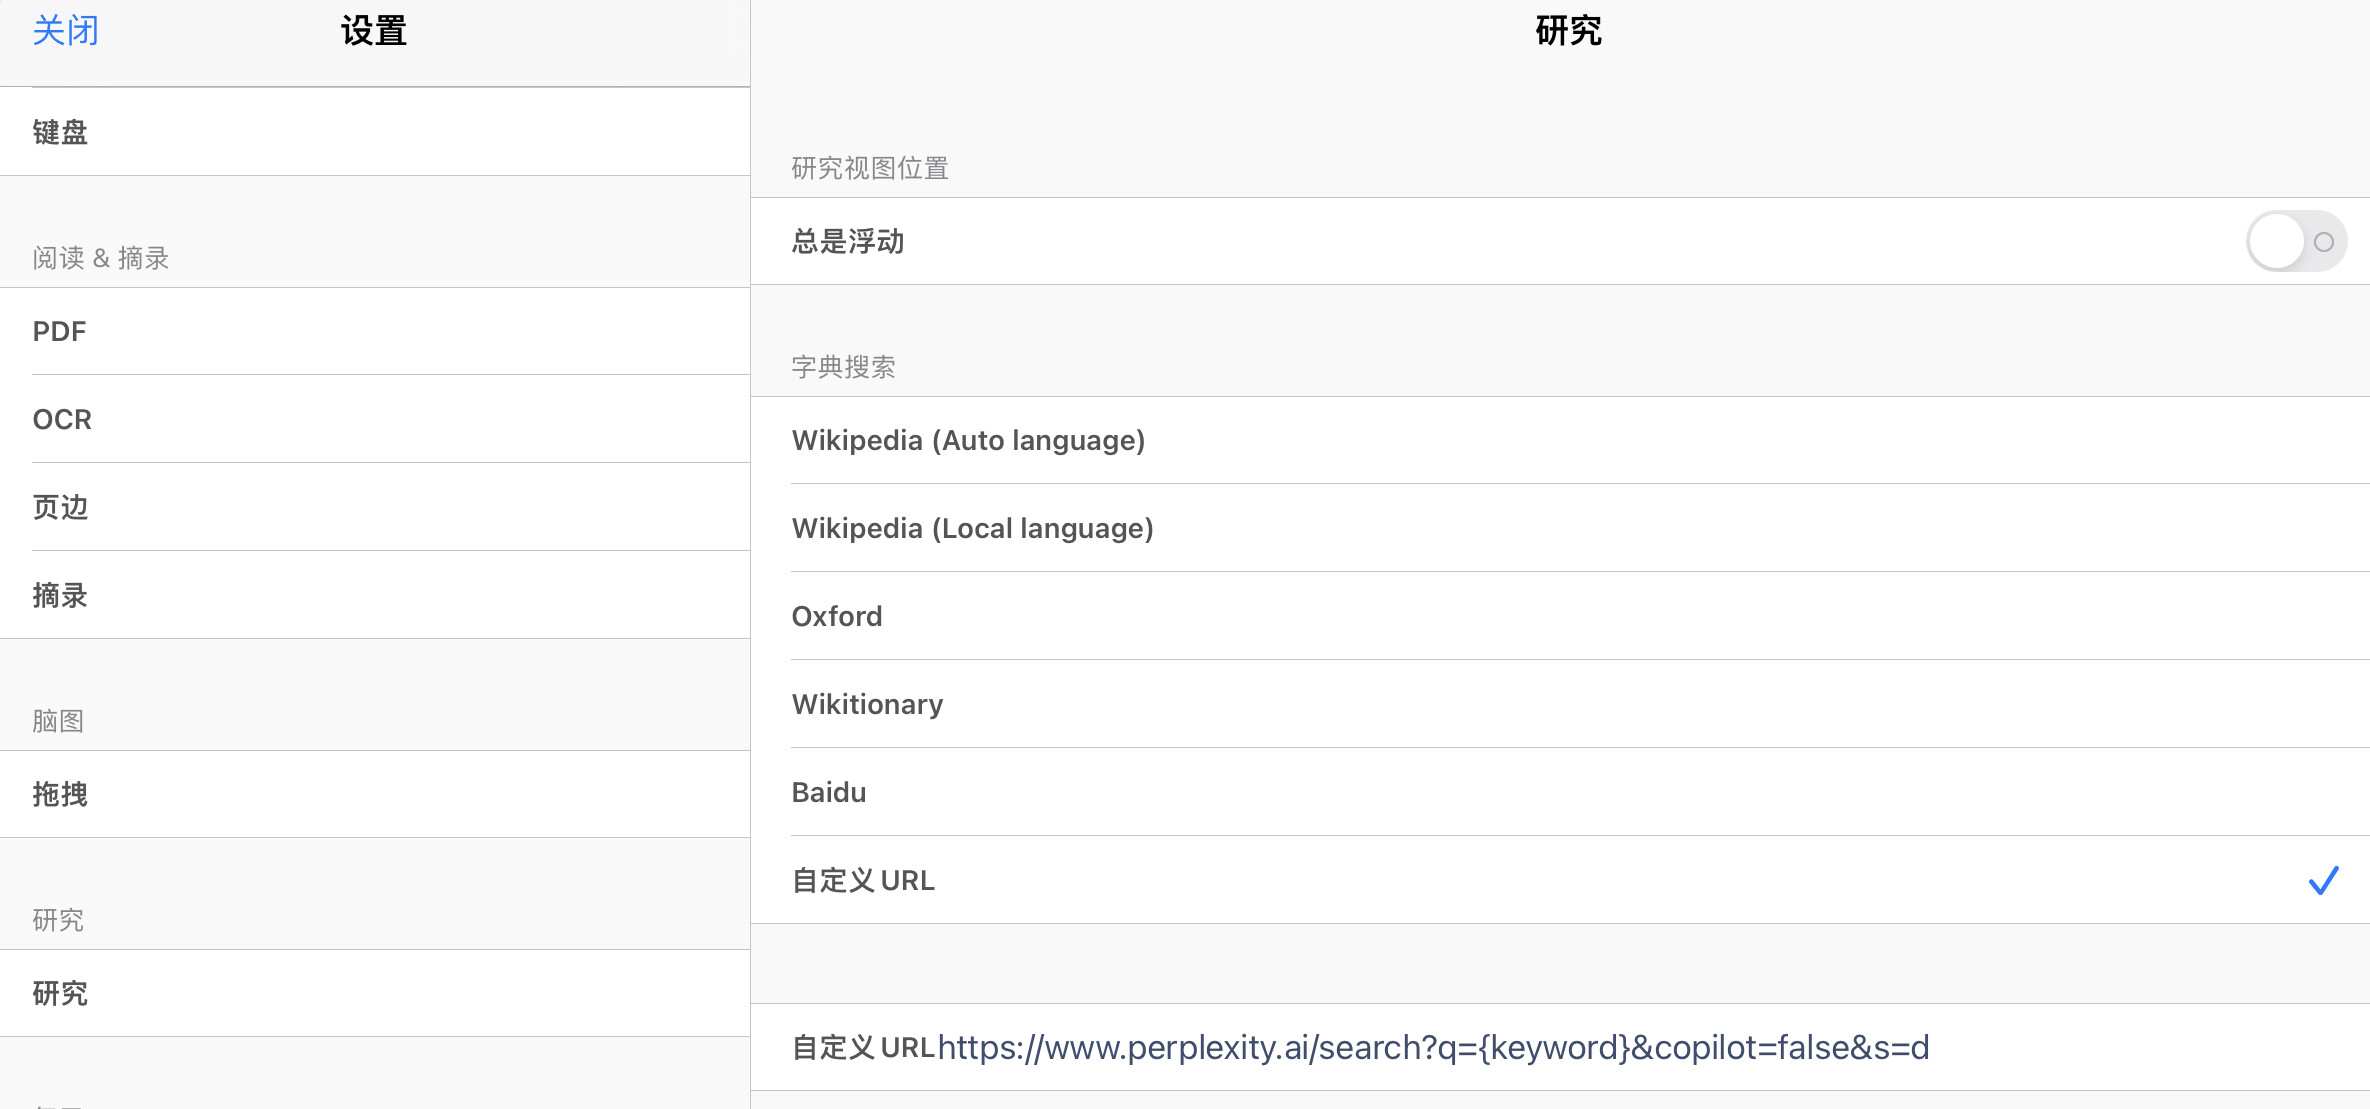Select Baidu dictionary search

point(1560,792)
